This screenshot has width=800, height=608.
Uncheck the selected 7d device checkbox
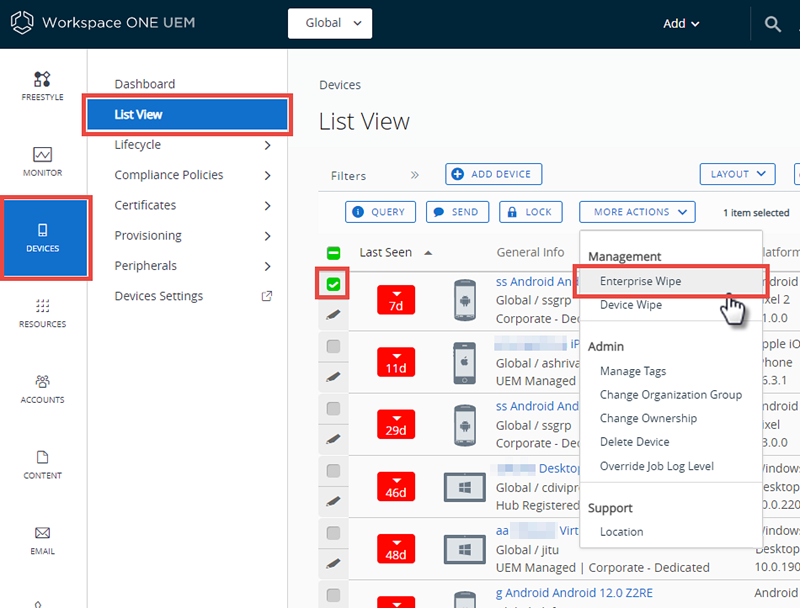tap(333, 284)
